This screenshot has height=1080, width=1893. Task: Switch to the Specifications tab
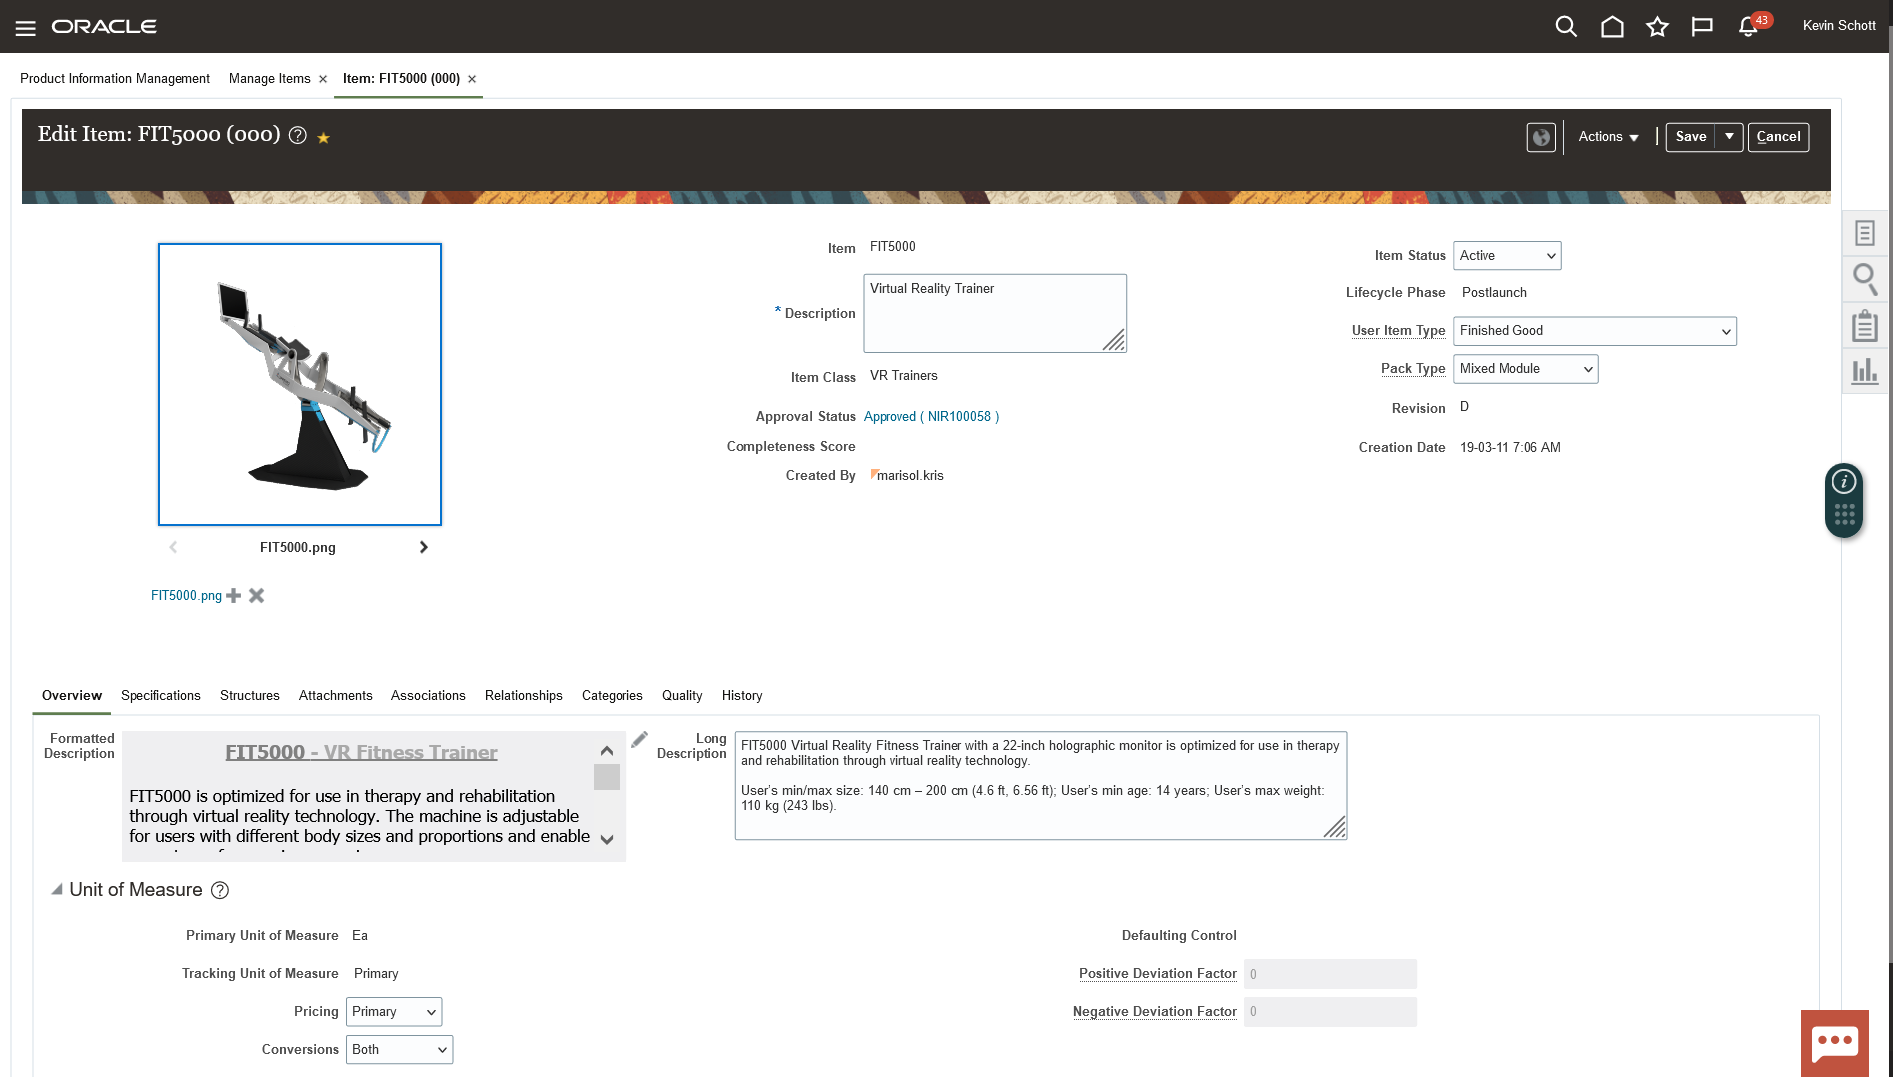161,696
